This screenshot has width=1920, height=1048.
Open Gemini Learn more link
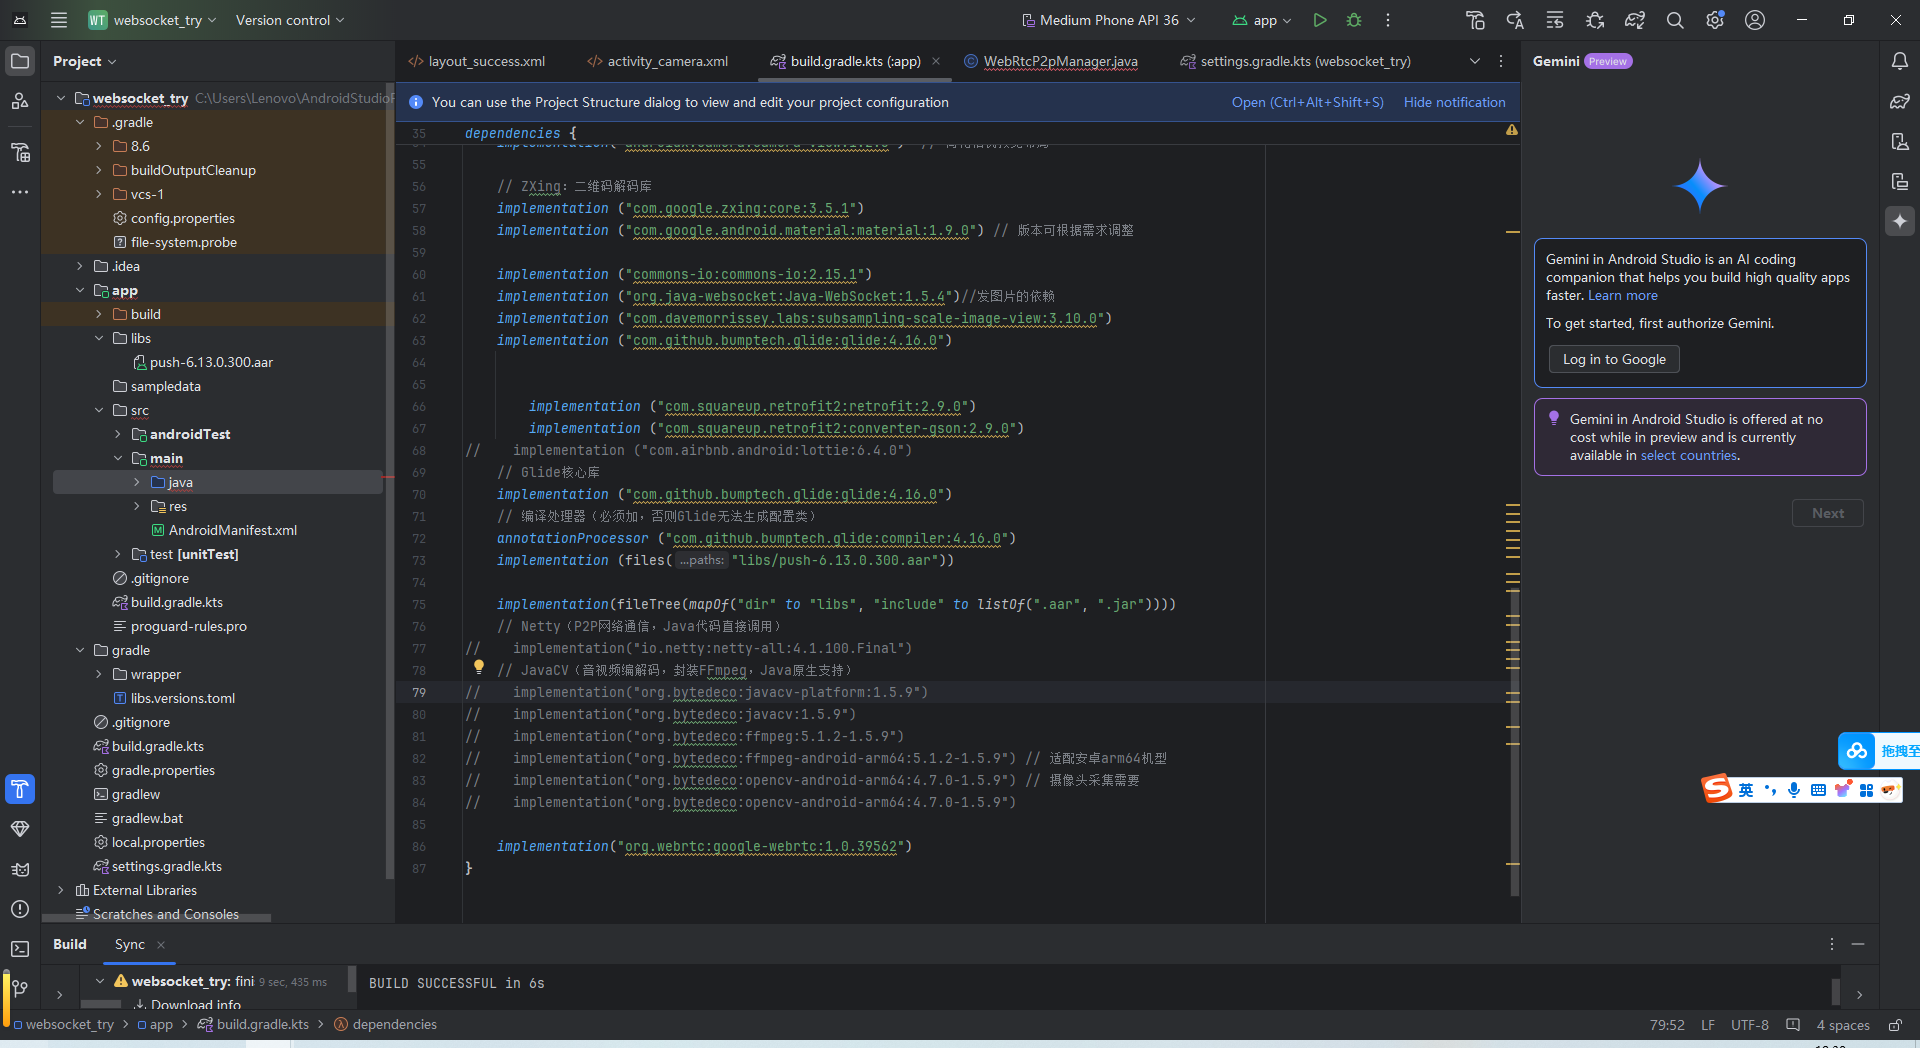1622,295
